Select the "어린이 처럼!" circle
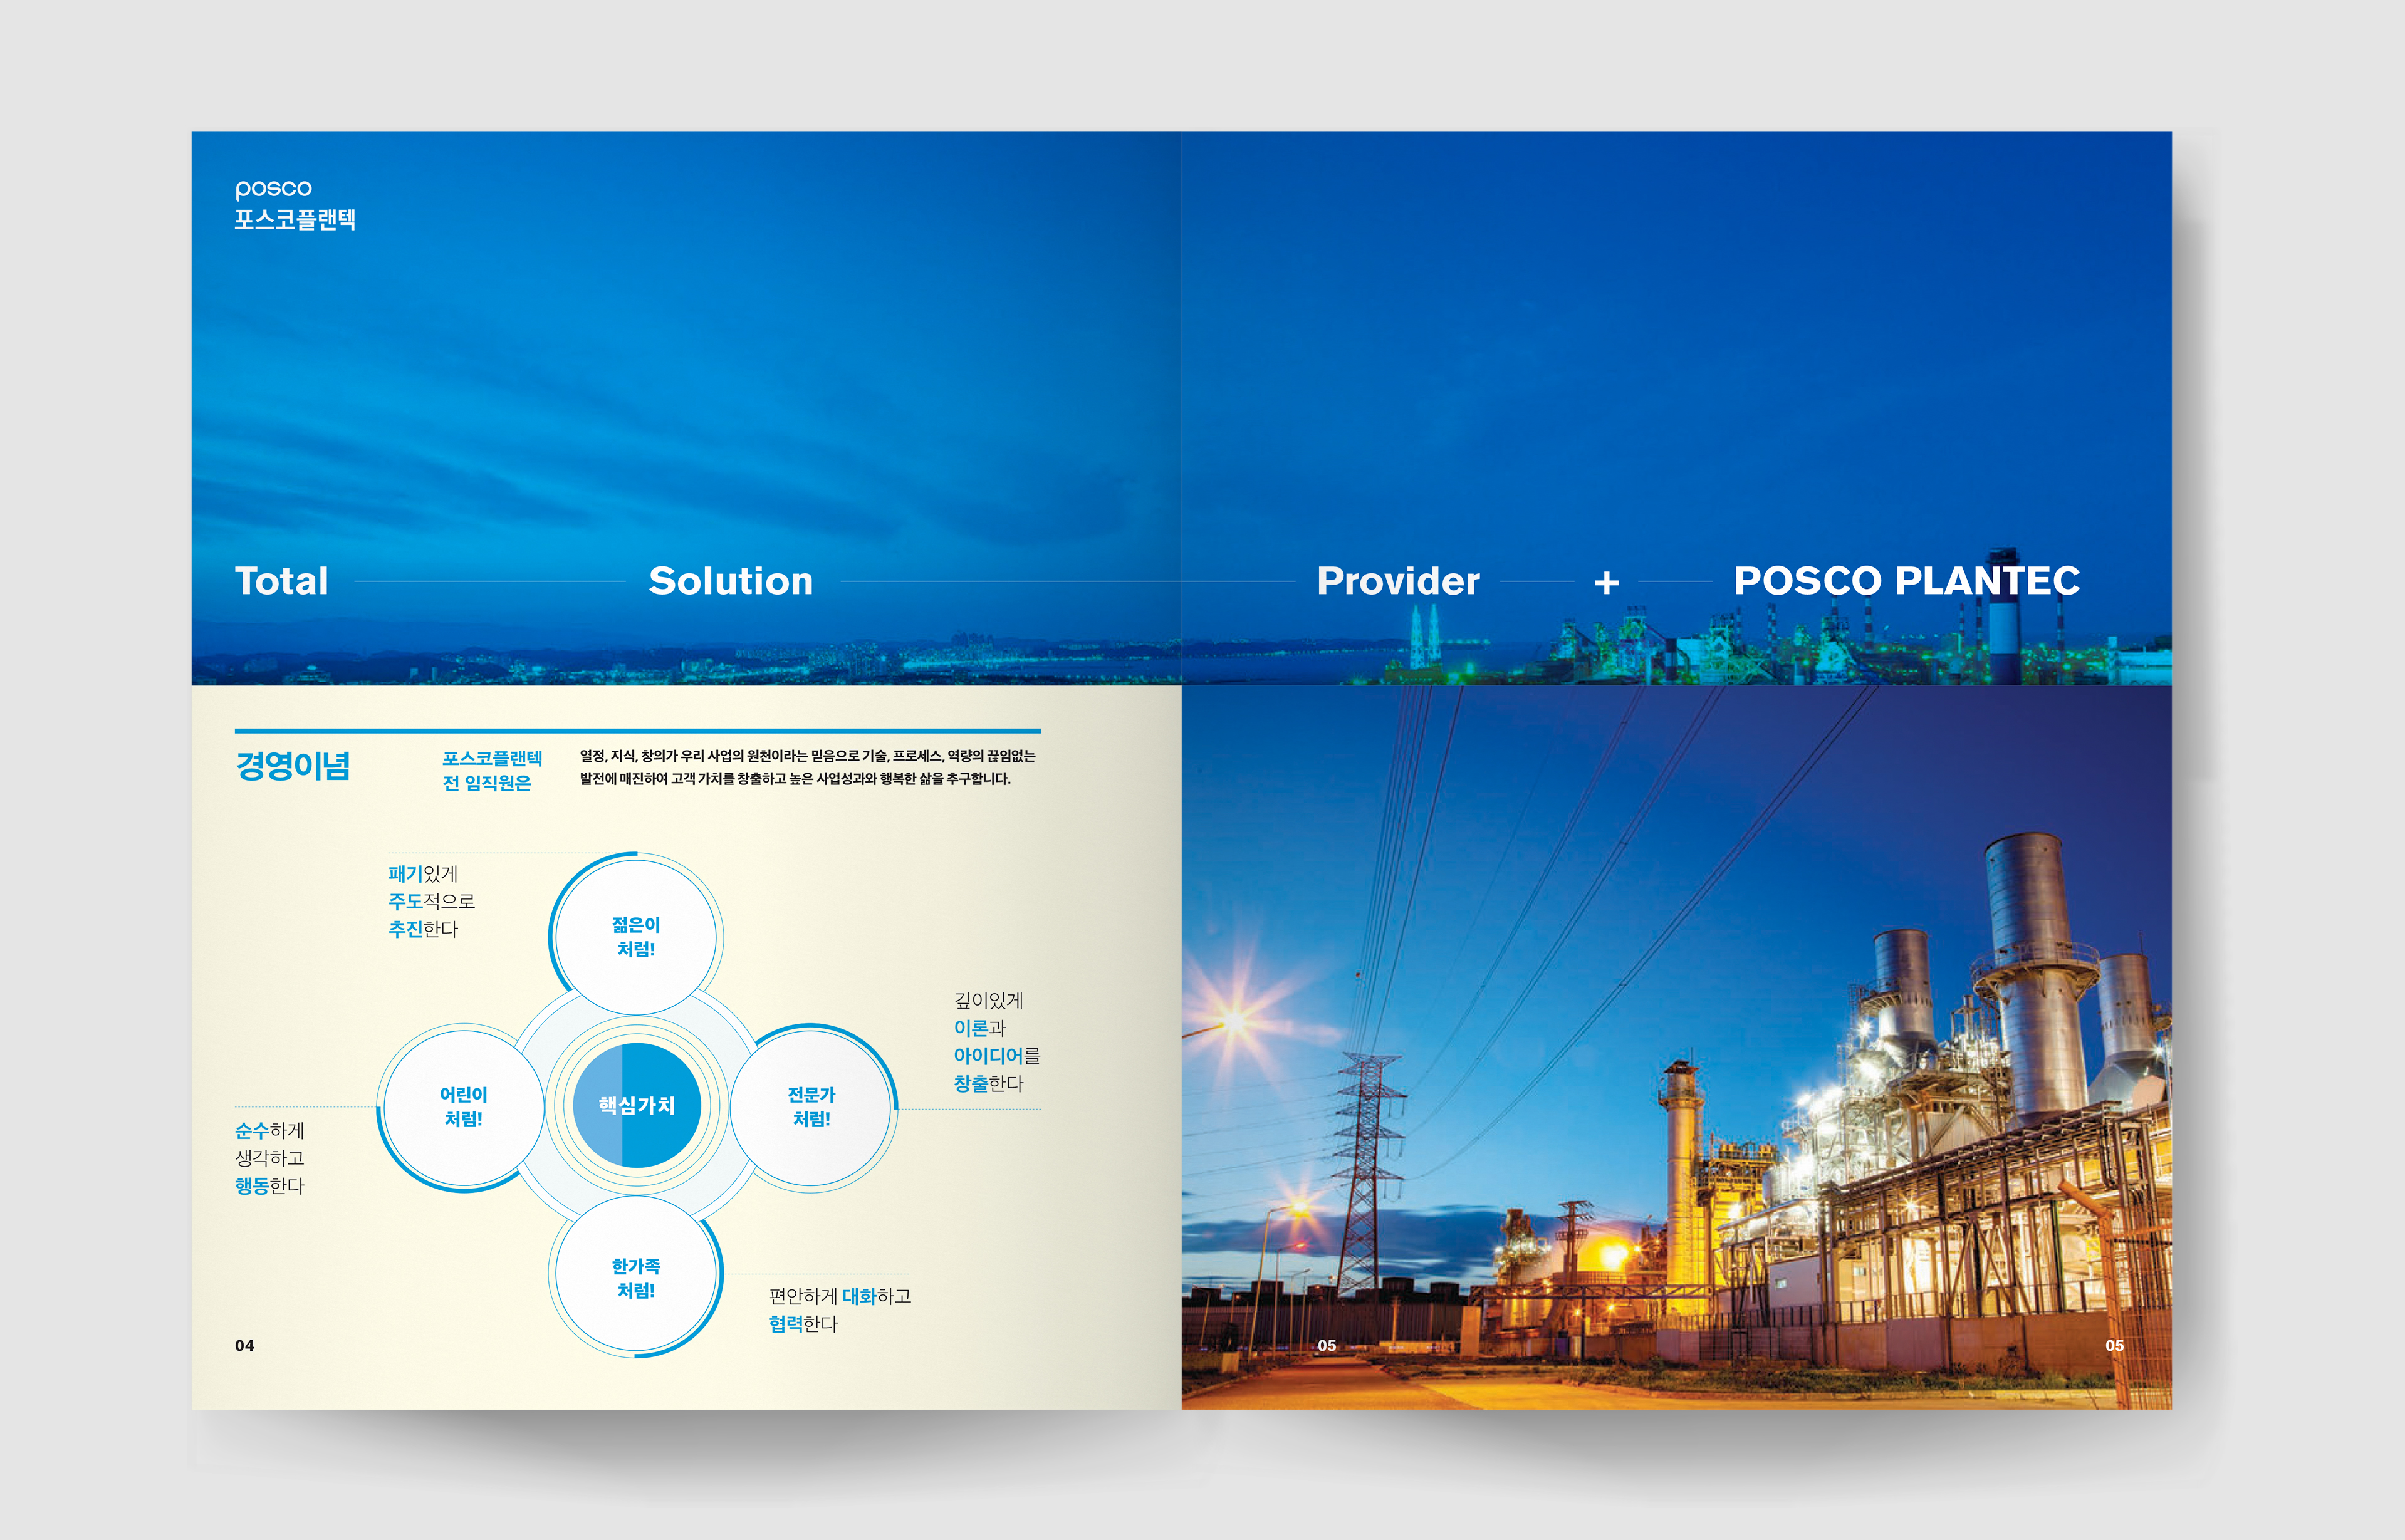Image resolution: width=2405 pixels, height=1540 pixels. pos(463,1107)
